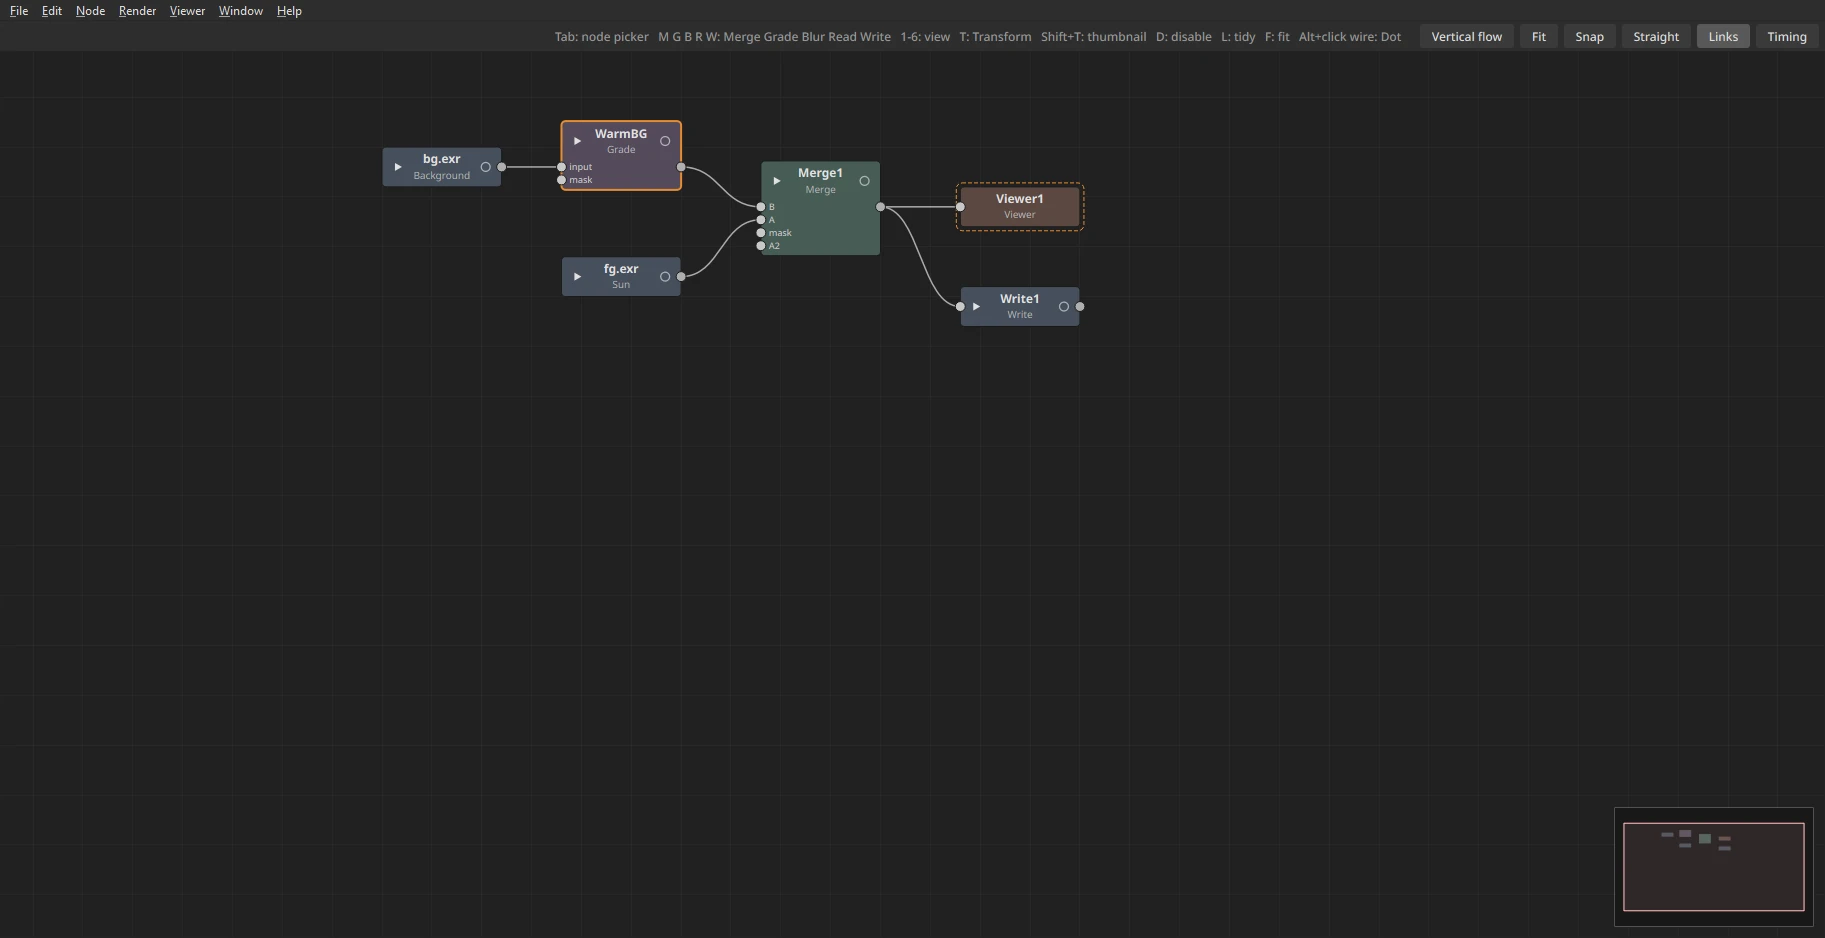1825x938 pixels.
Task: Click the bg.exr output port
Action: [502, 167]
